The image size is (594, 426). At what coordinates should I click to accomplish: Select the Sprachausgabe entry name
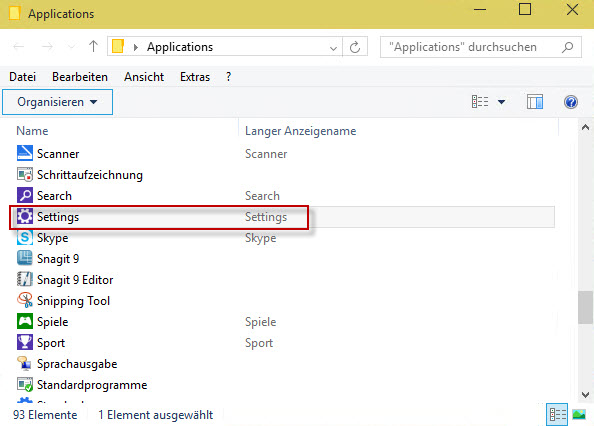pos(77,364)
